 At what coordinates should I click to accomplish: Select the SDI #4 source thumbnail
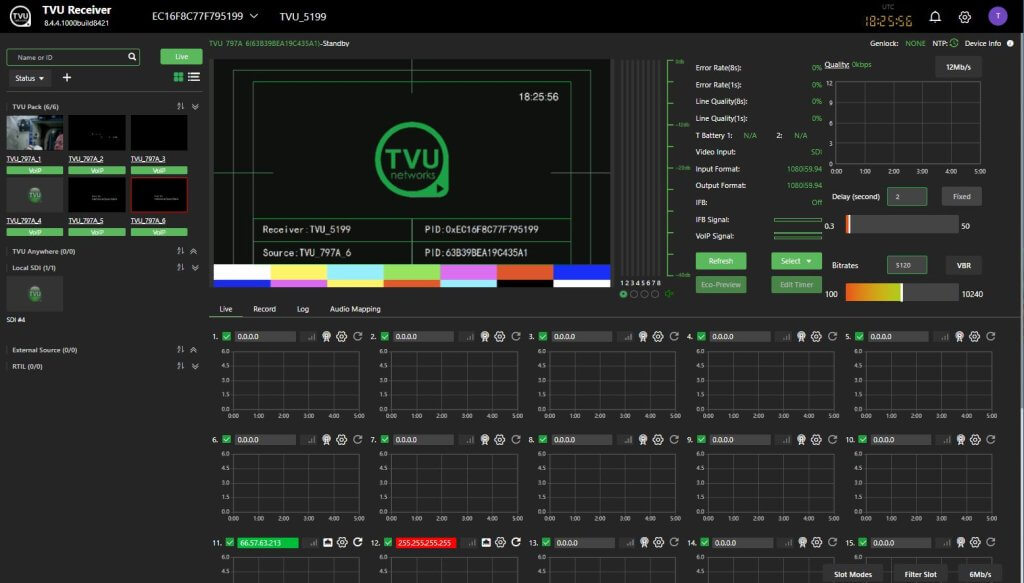(35, 294)
